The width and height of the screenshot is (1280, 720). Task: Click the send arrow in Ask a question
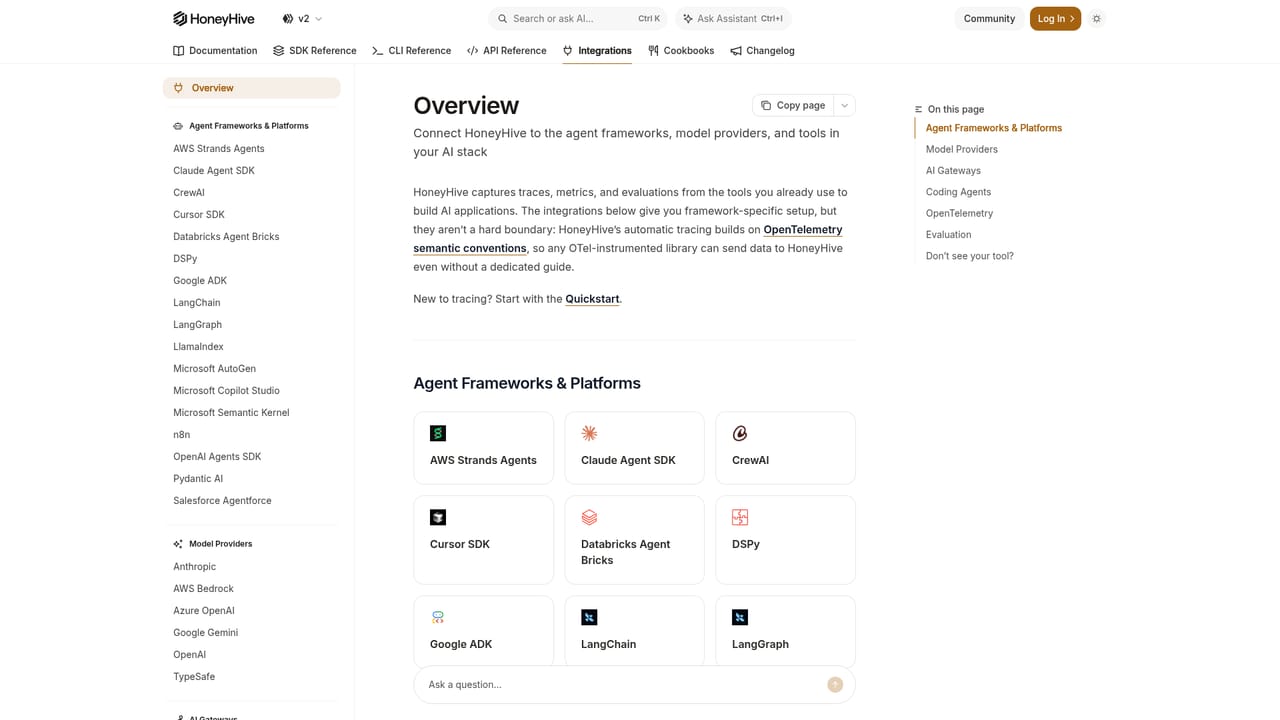click(835, 684)
